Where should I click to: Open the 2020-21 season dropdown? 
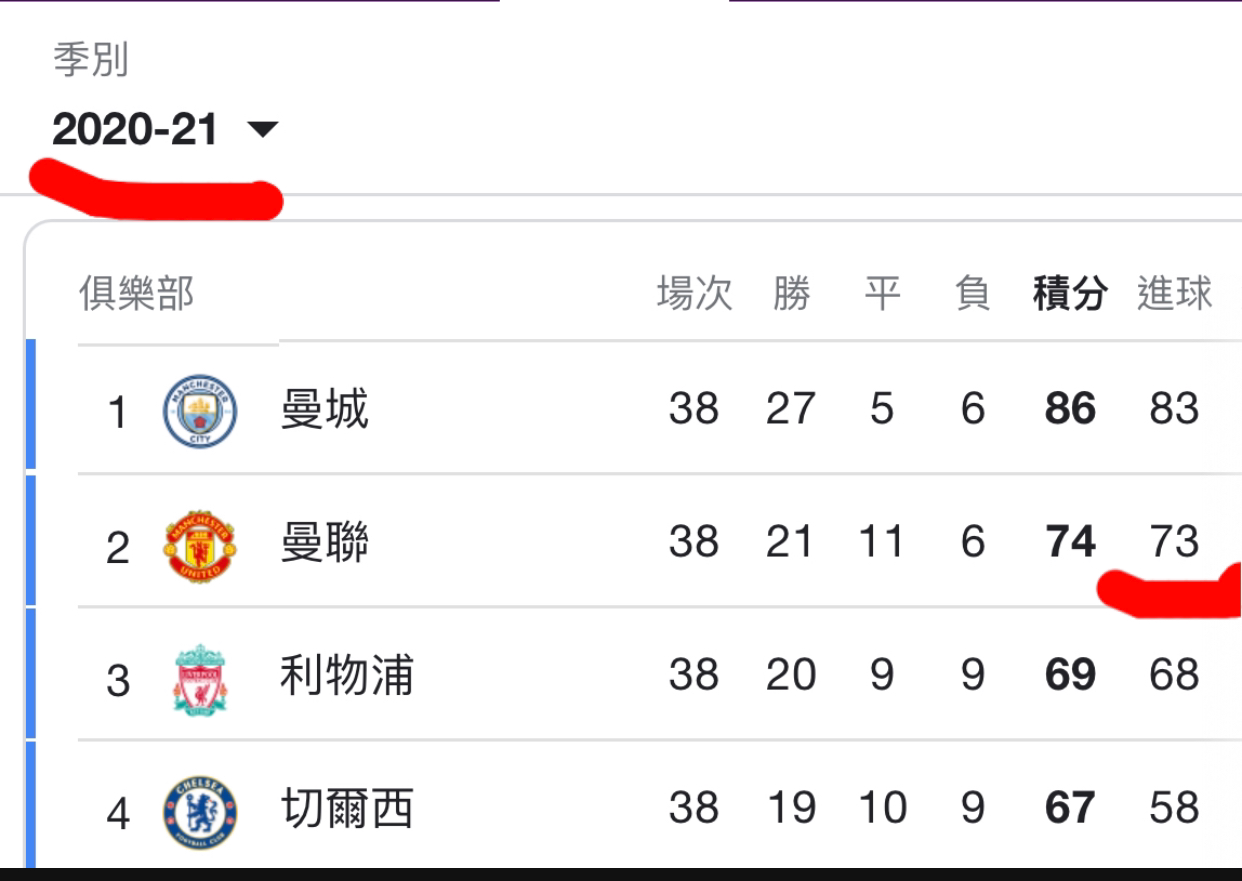click(165, 130)
